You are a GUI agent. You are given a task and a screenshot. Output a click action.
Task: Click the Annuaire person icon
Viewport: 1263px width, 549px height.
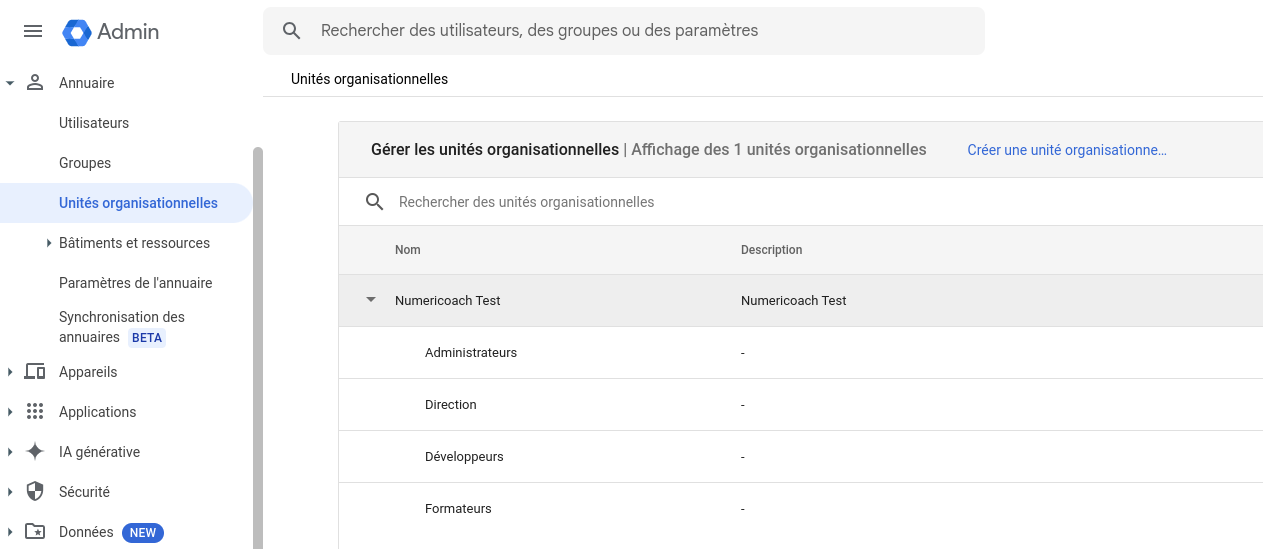pyautogui.click(x=35, y=83)
